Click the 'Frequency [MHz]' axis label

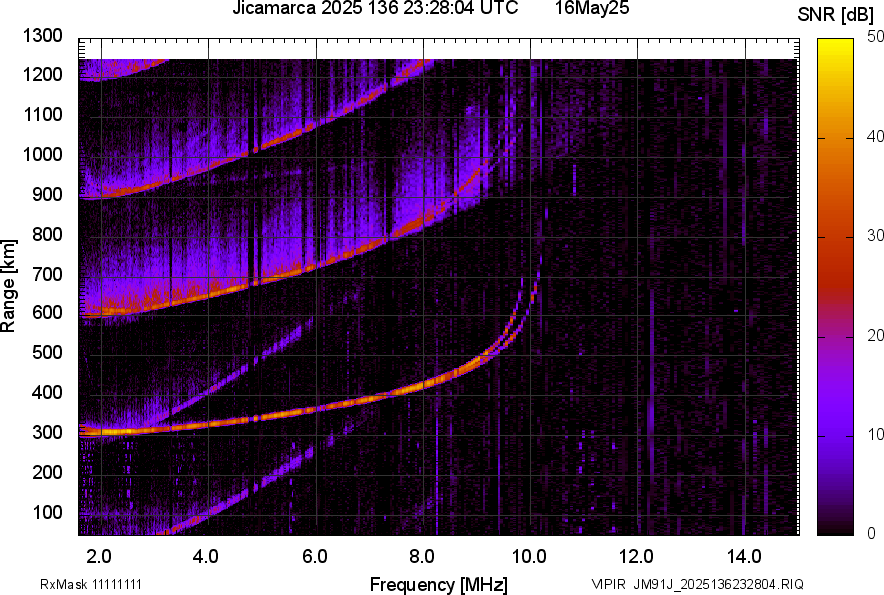click(439, 584)
